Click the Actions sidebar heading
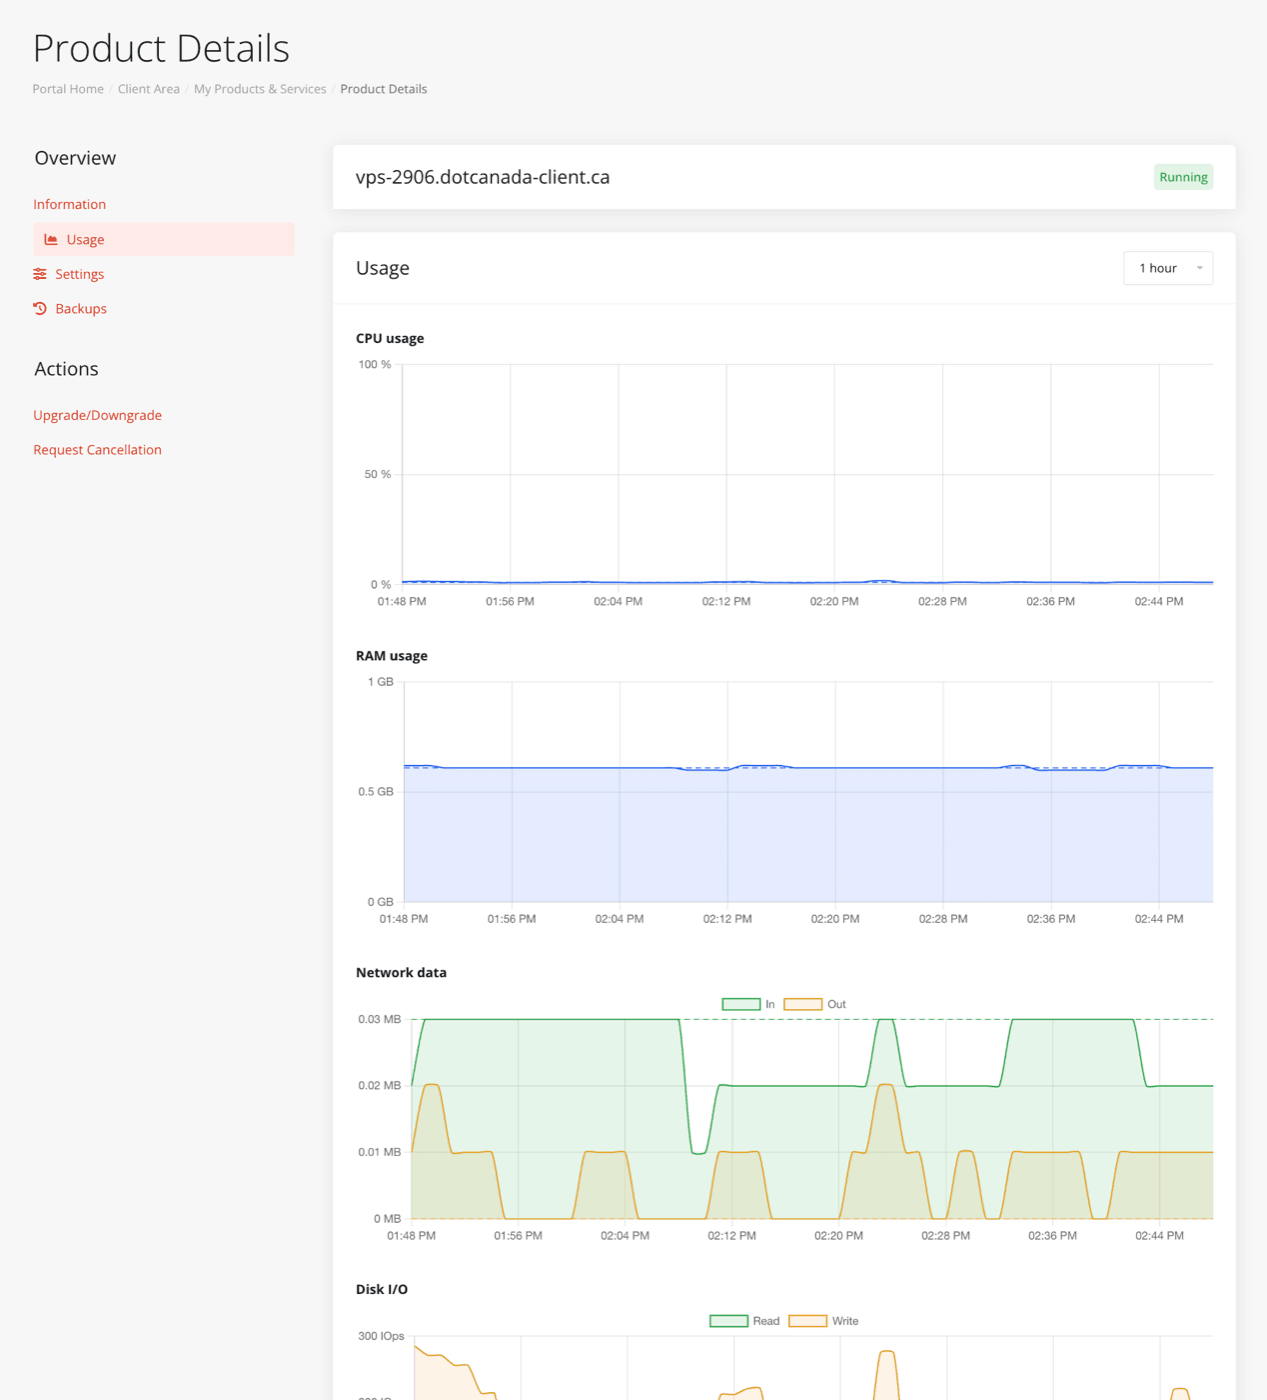Image resolution: width=1267 pixels, height=1400 pixels. [x=66, y=369]
